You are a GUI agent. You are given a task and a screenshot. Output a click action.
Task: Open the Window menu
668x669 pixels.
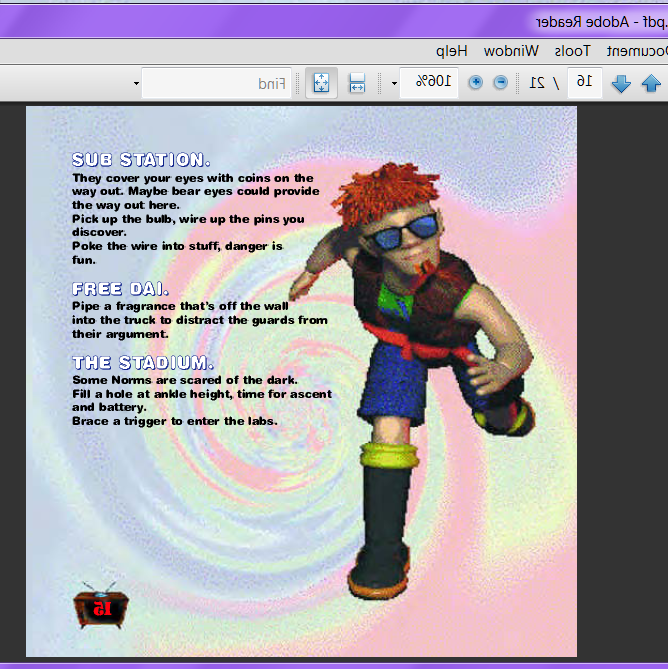[x=511, y=51]
